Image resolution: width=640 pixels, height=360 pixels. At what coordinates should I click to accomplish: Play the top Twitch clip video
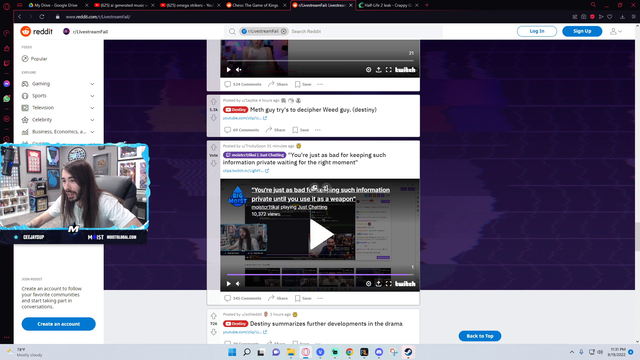pyautogui.click(x=229, y=70)
